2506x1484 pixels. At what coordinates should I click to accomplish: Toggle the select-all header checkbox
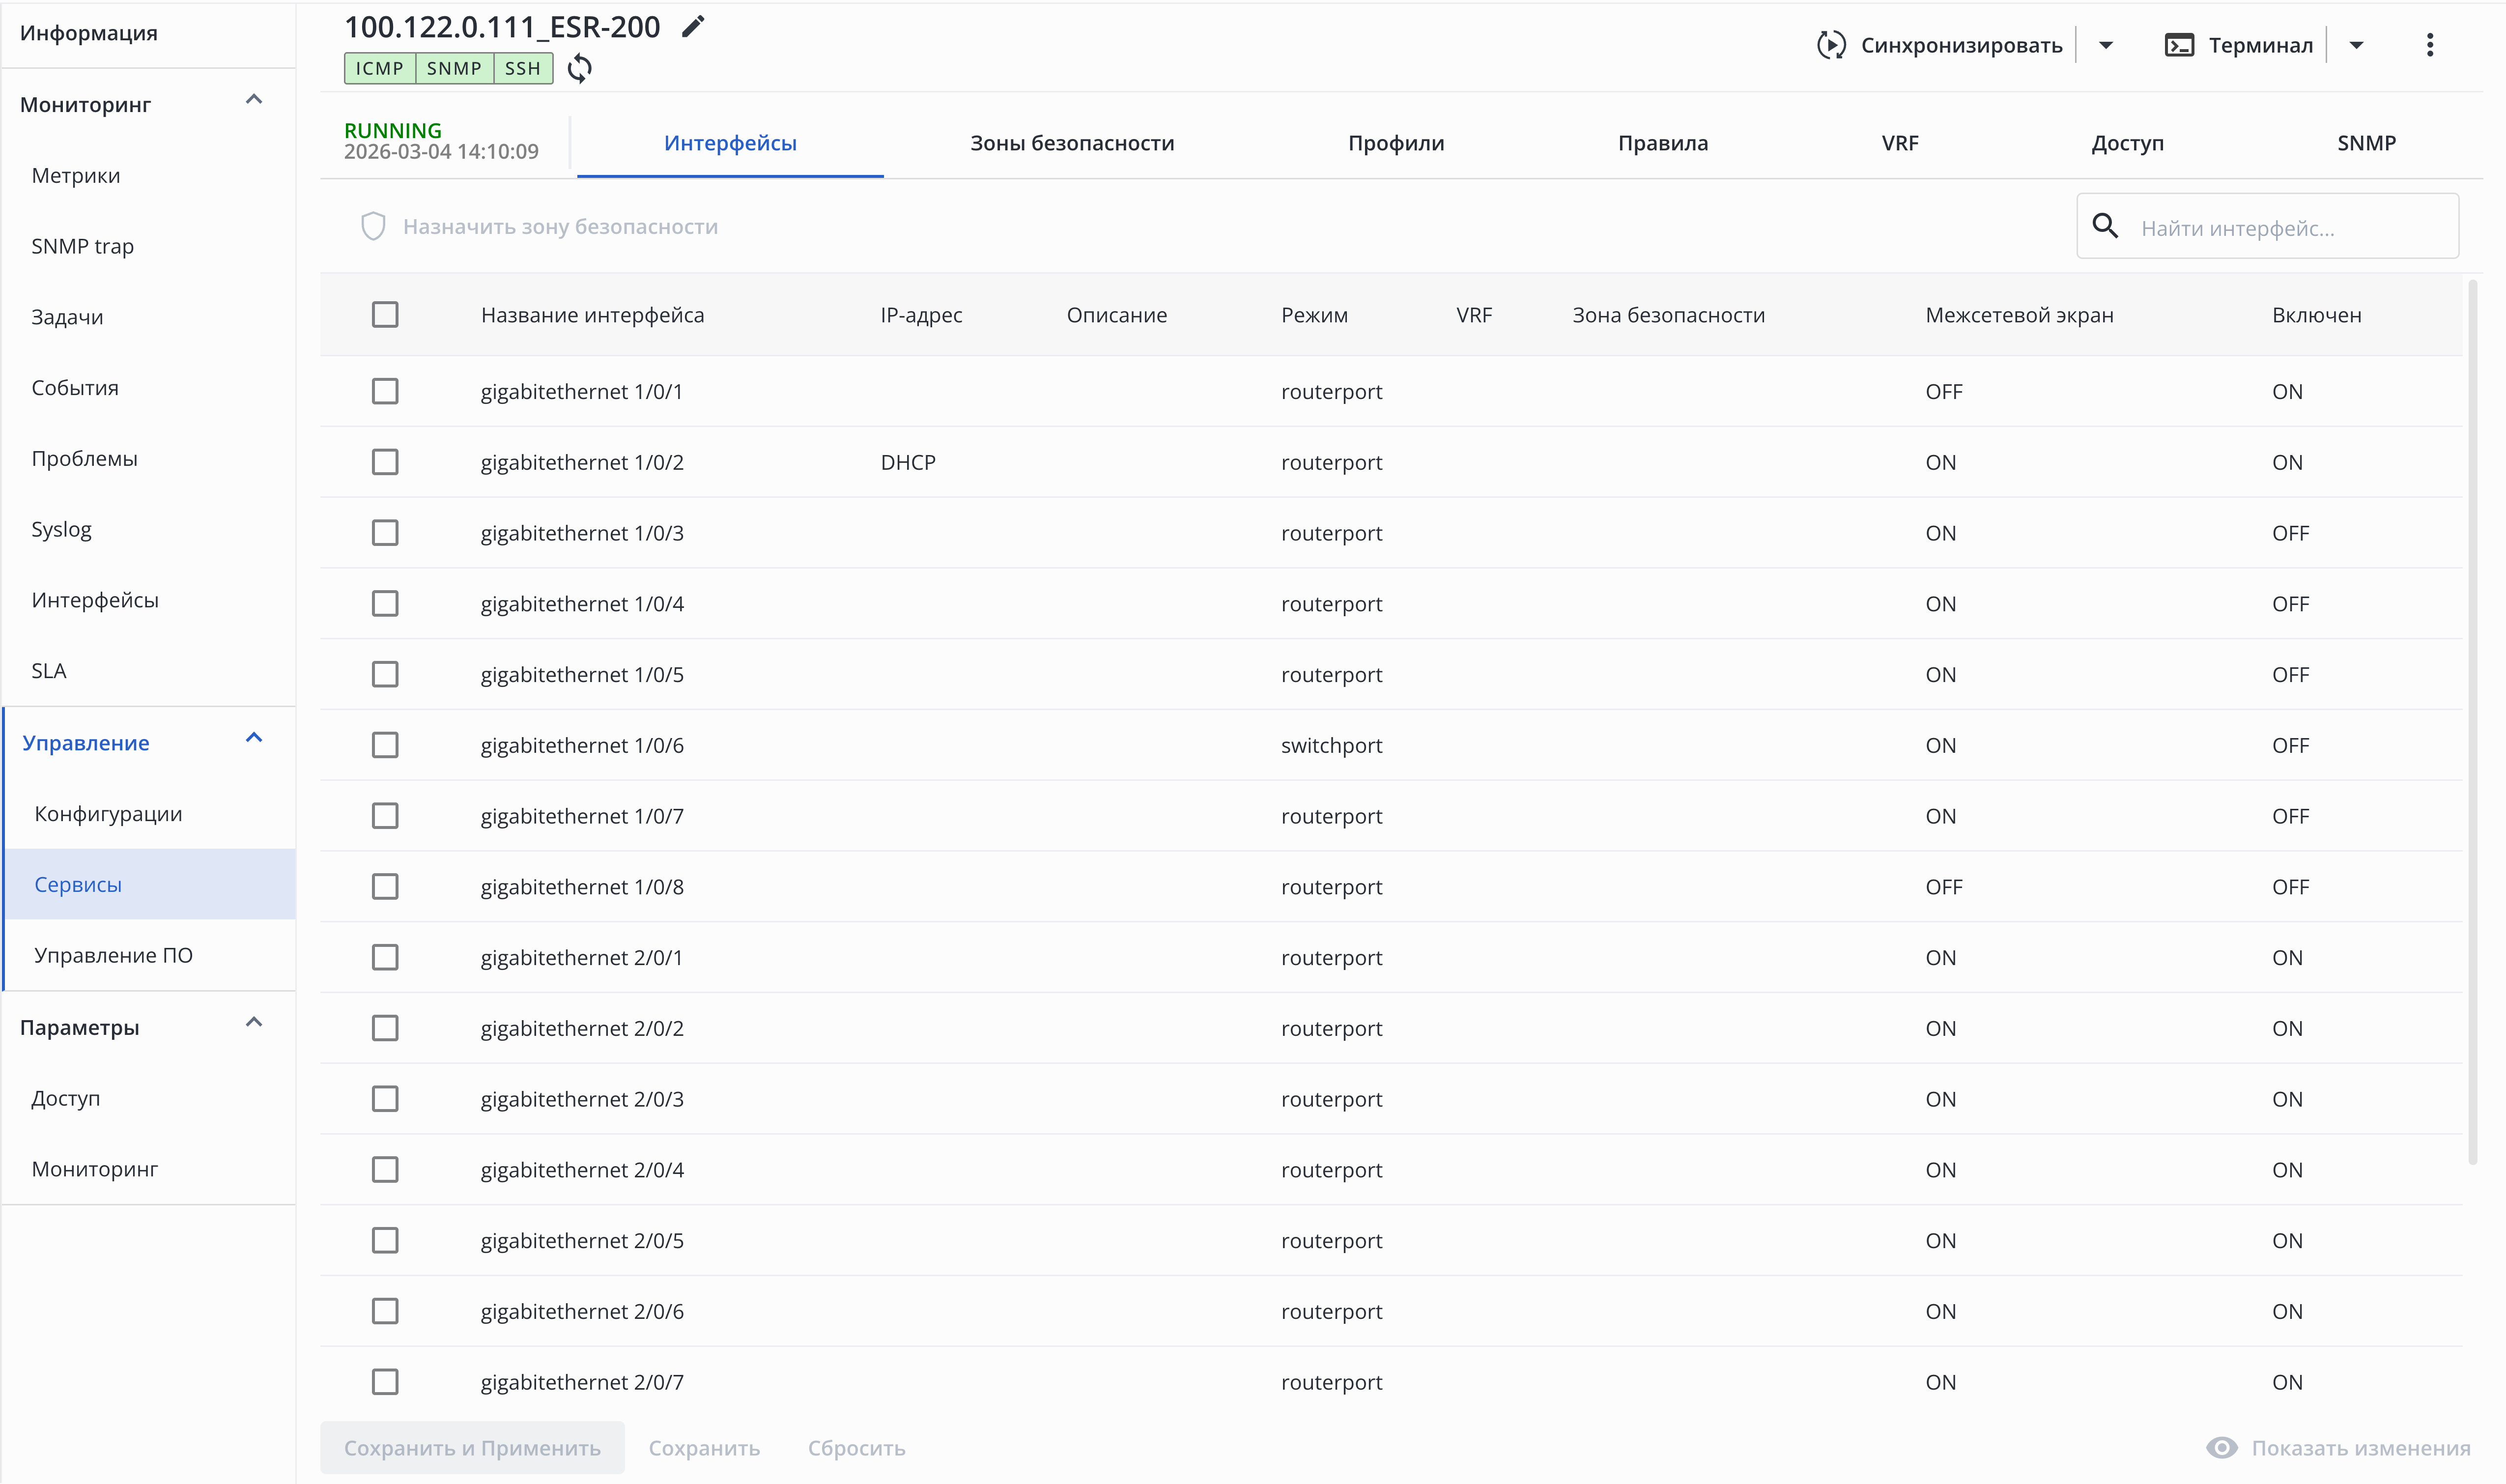[x=385, y=315]
